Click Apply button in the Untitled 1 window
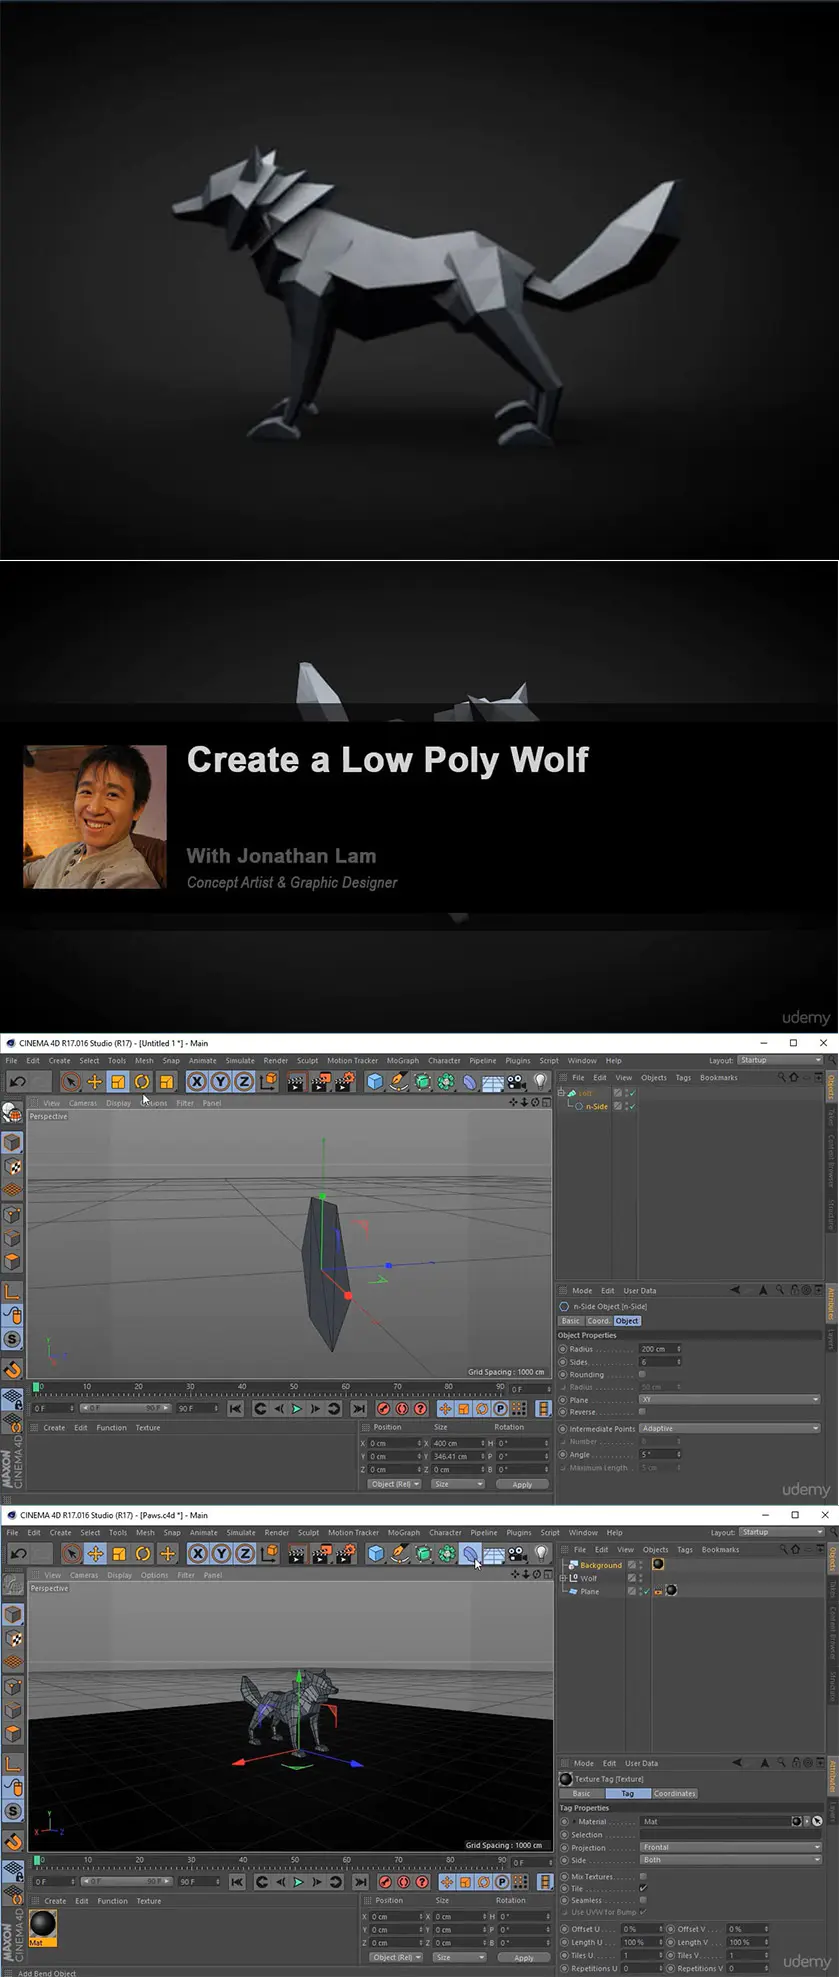This screenshot has height=1977, width=839. click(522, 1484)
